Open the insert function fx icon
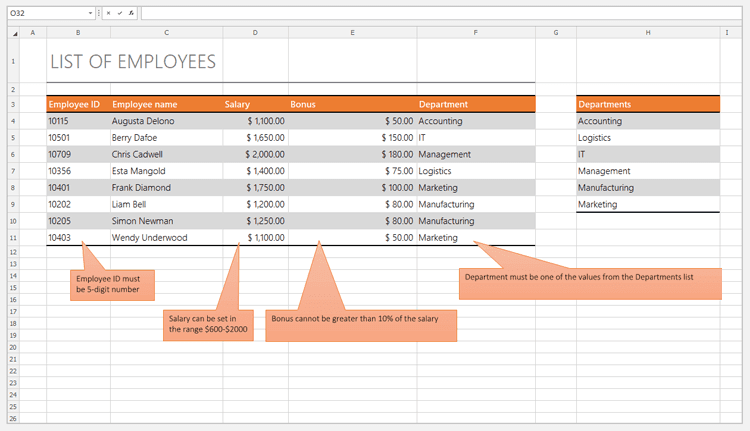 click(131, 13)
